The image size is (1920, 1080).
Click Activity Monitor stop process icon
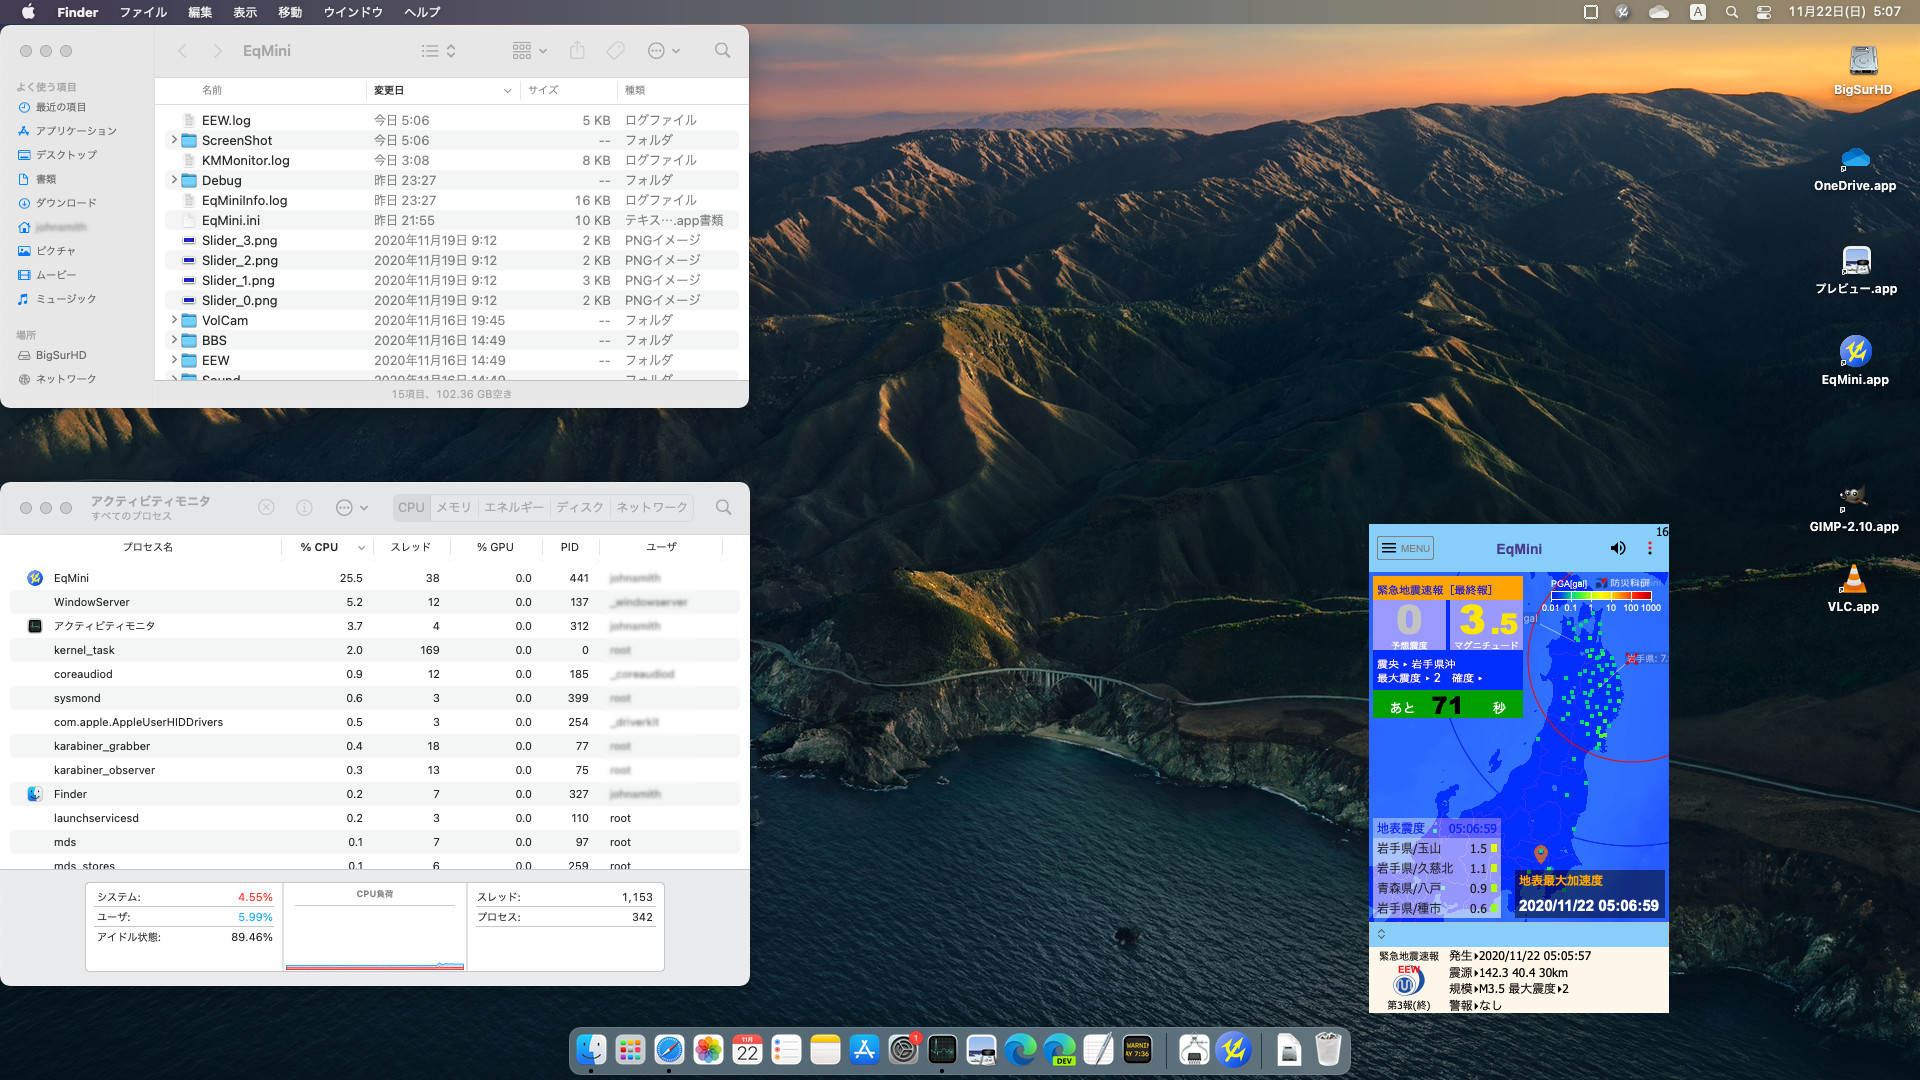(x=266, y=508)
